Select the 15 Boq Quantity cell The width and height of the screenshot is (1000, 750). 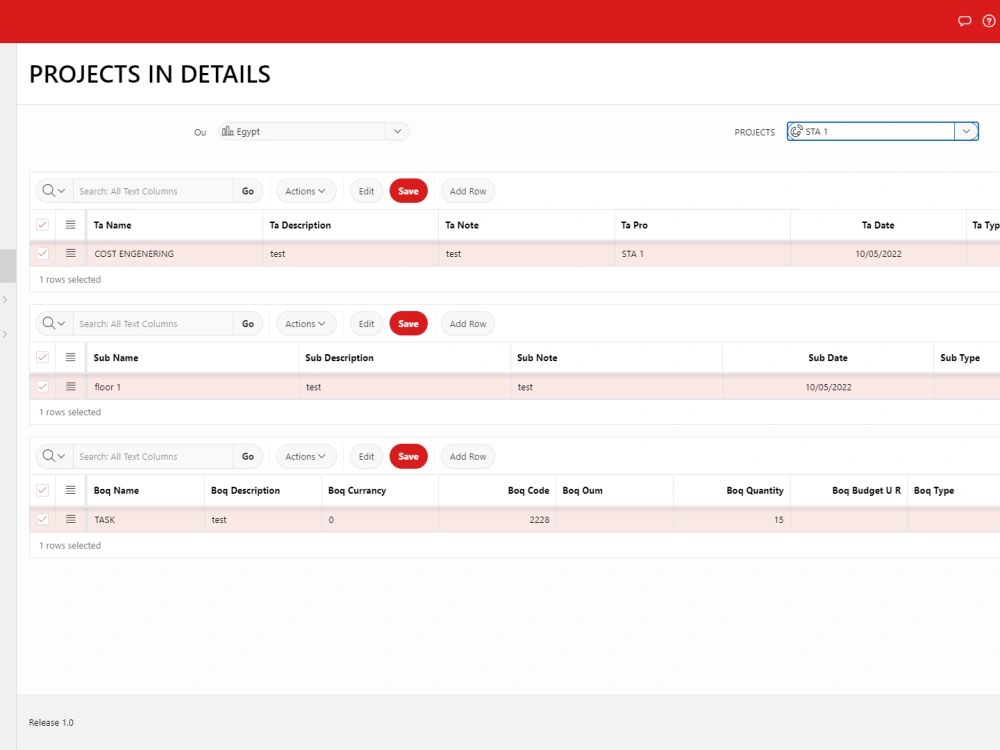732,520
